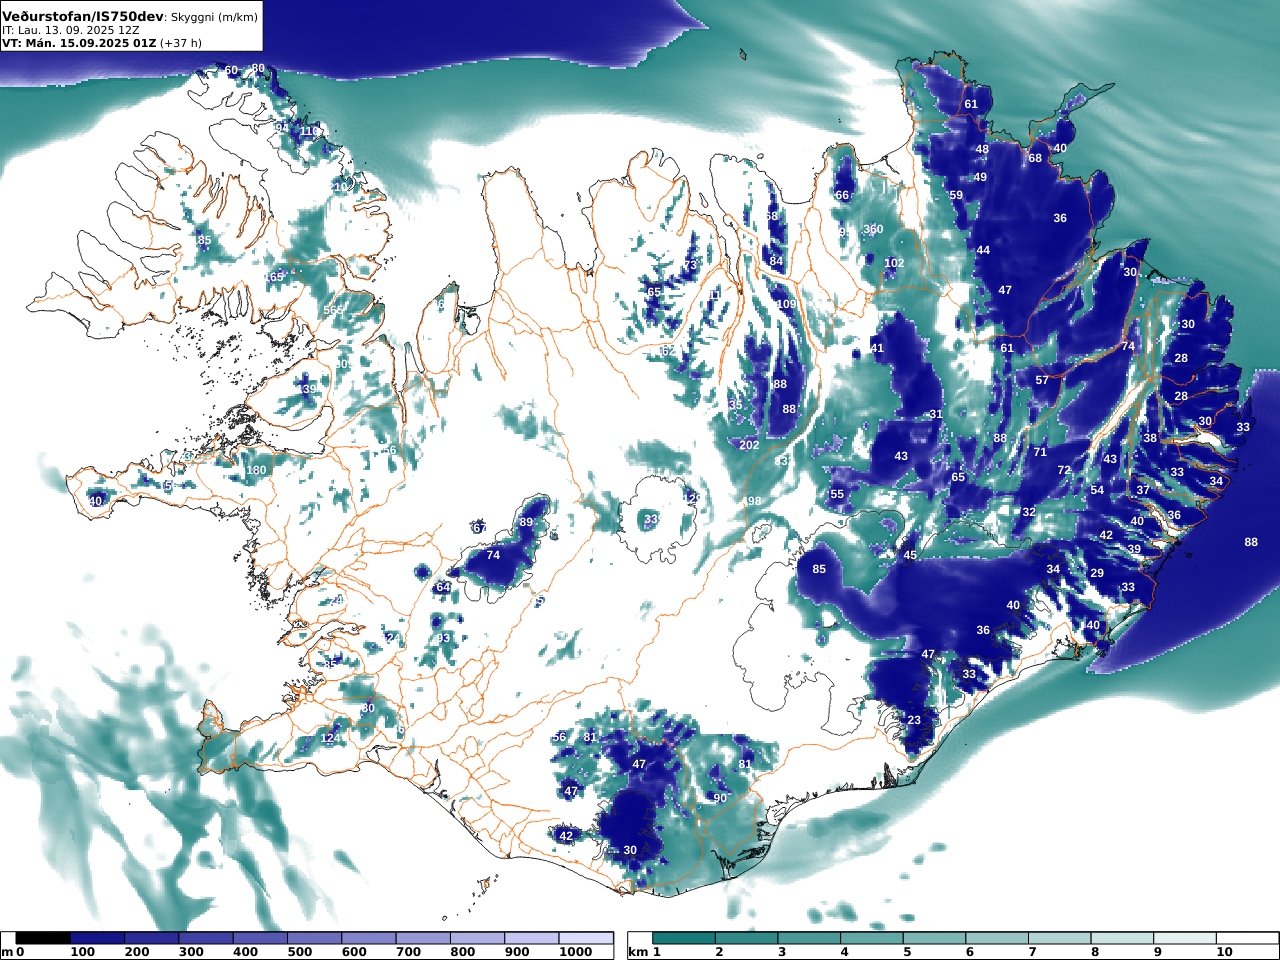This screenshot has width=1280, height=960.
Task: Click the map value 54
Action: [x=1097, y=490]
